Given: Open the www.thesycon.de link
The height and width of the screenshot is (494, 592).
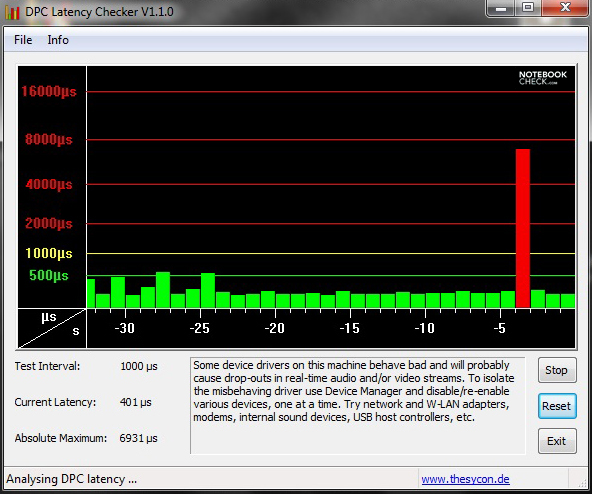Looking at the screenshot, I should (x=466, y=479).
